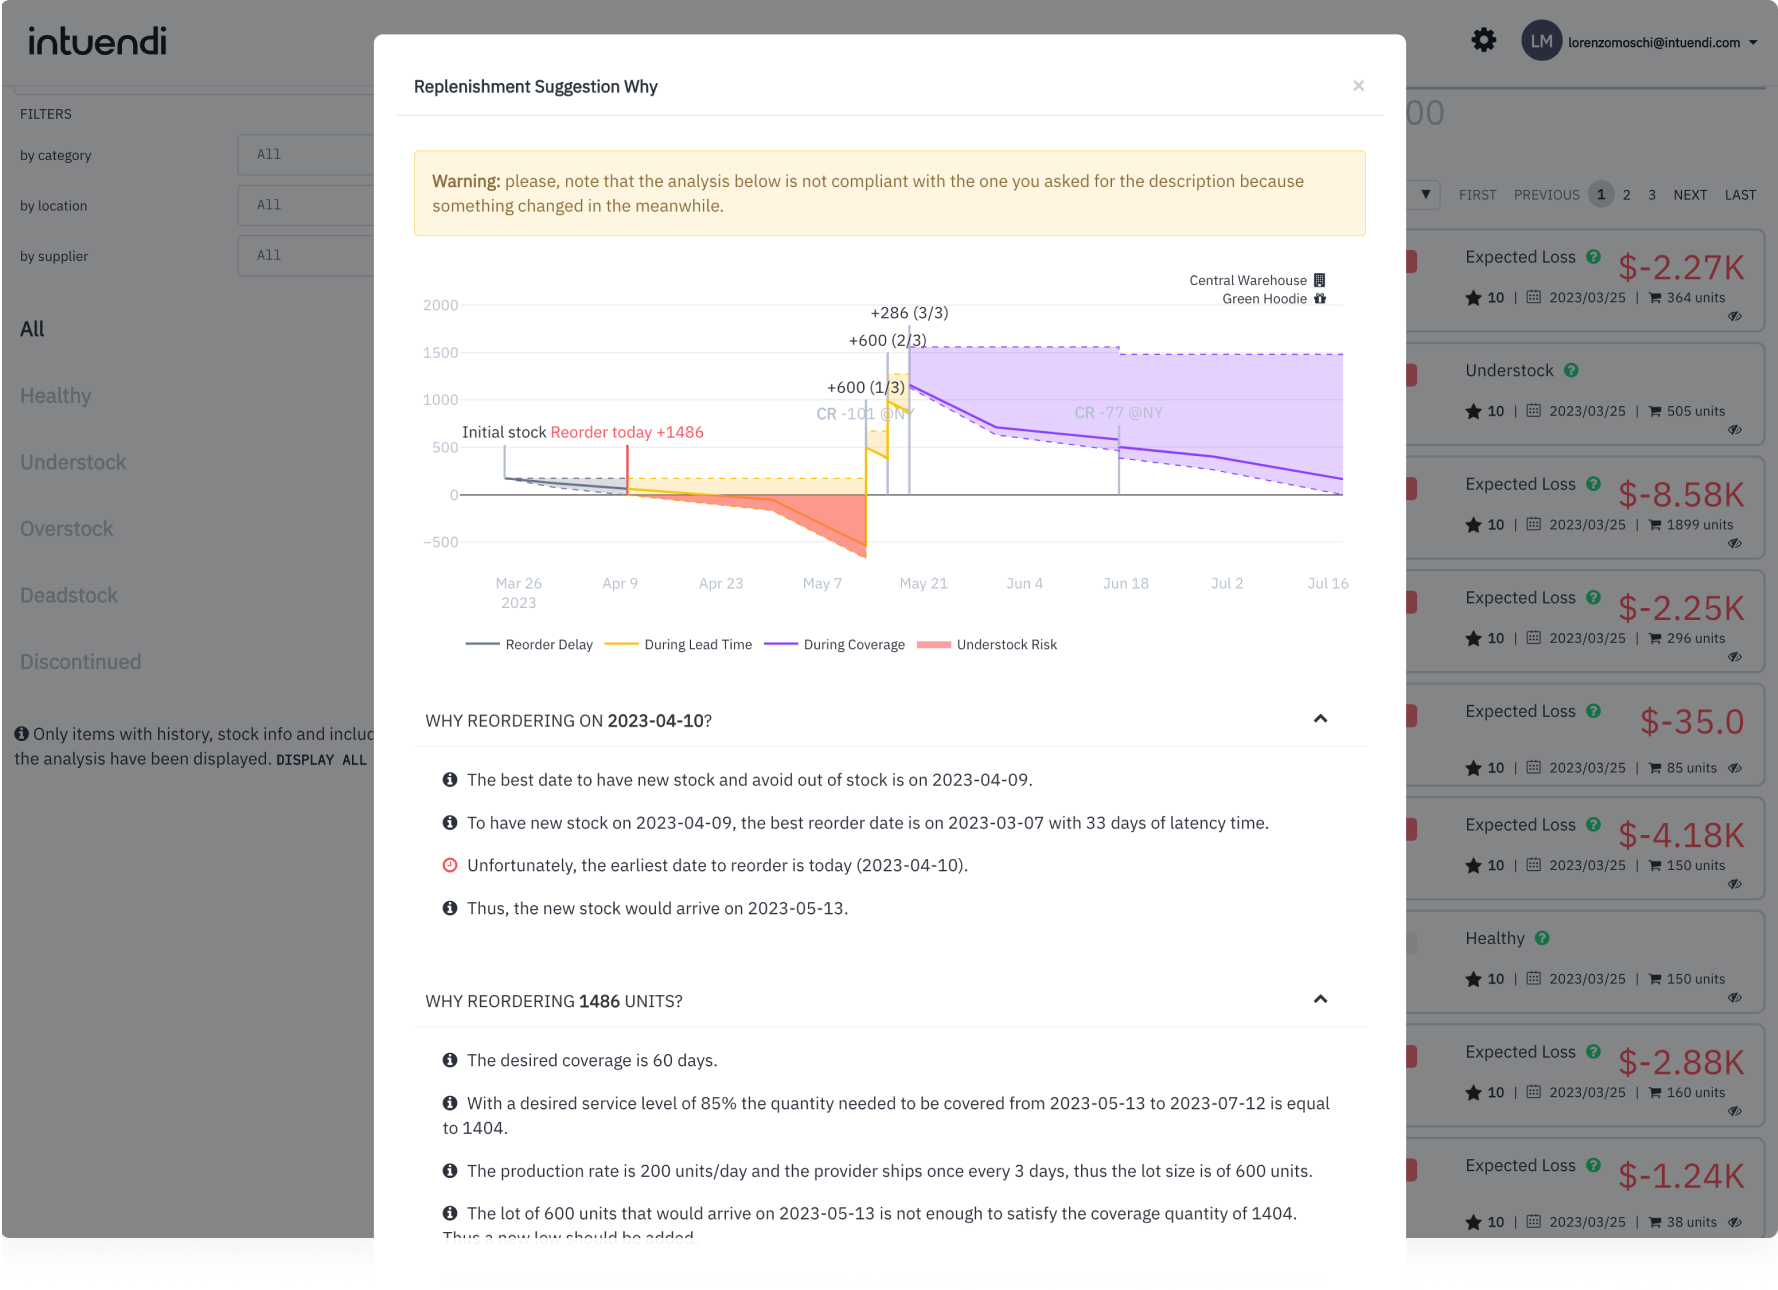Click the star icon on the Healthy card

click(x=1473, y=979)
